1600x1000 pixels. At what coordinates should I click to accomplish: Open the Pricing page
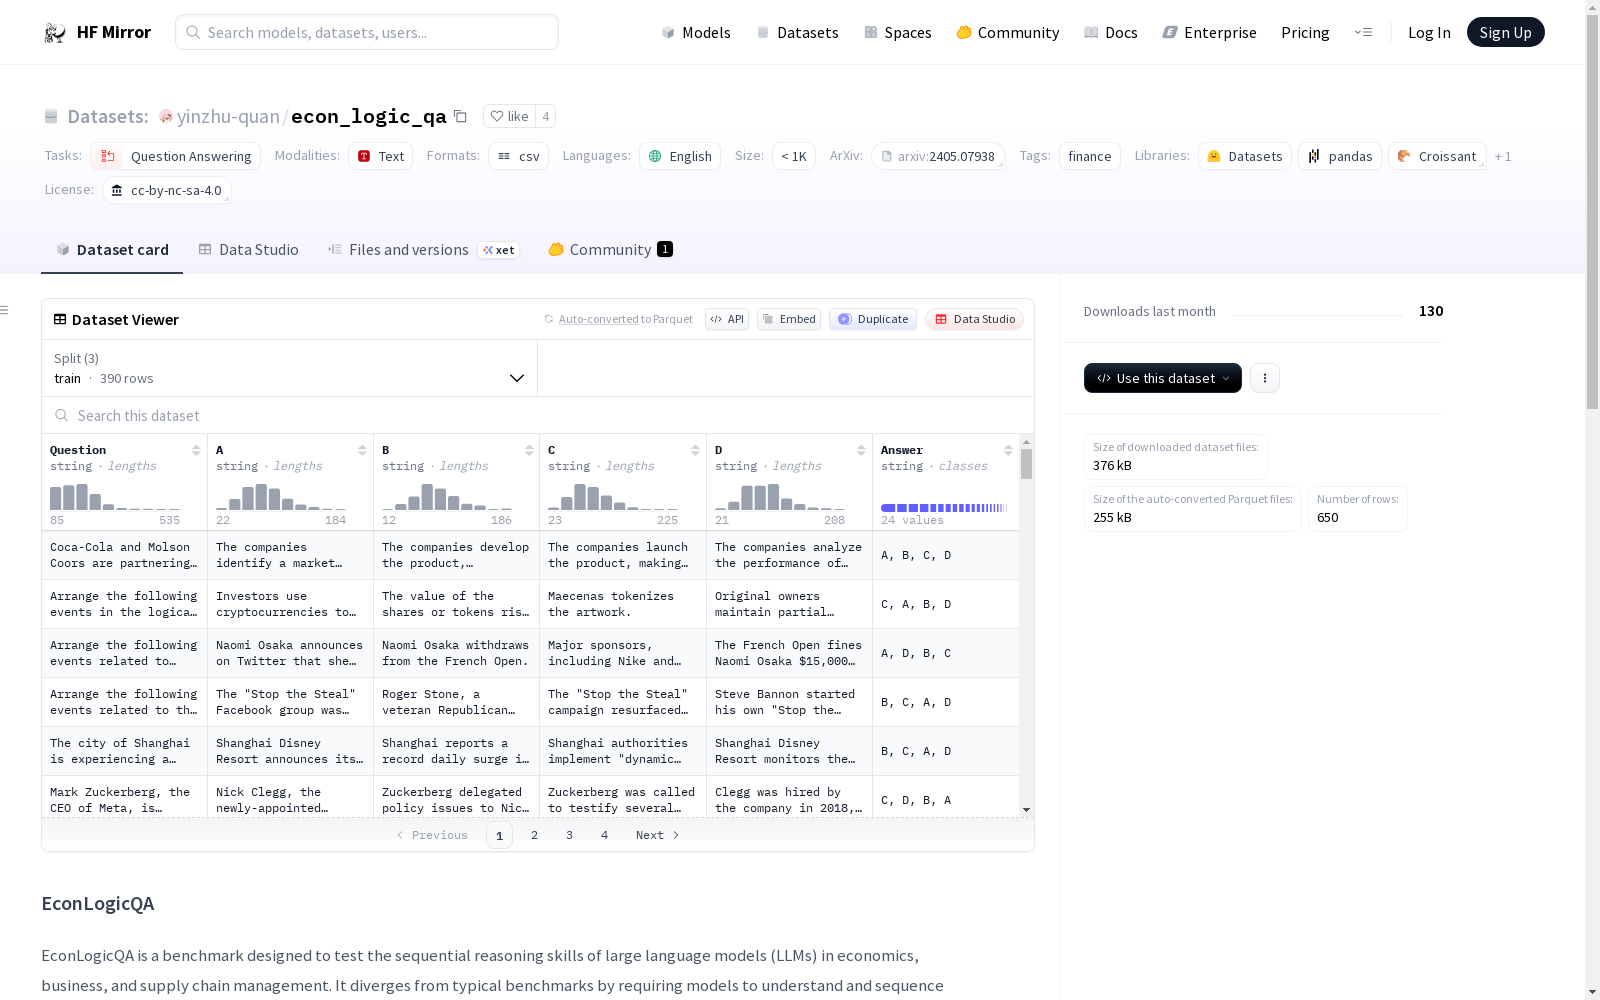click(1305, 32)
